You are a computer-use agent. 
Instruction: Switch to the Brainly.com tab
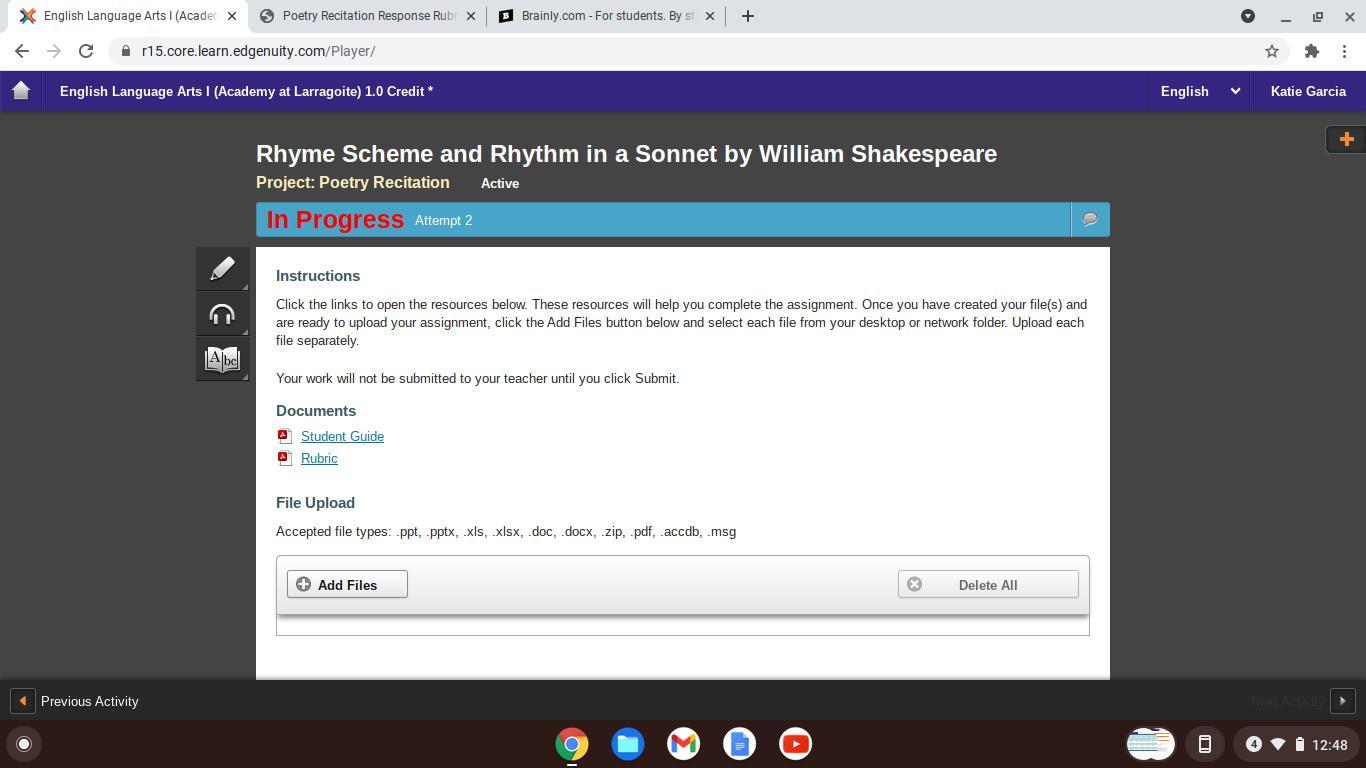tap(607, 16)
